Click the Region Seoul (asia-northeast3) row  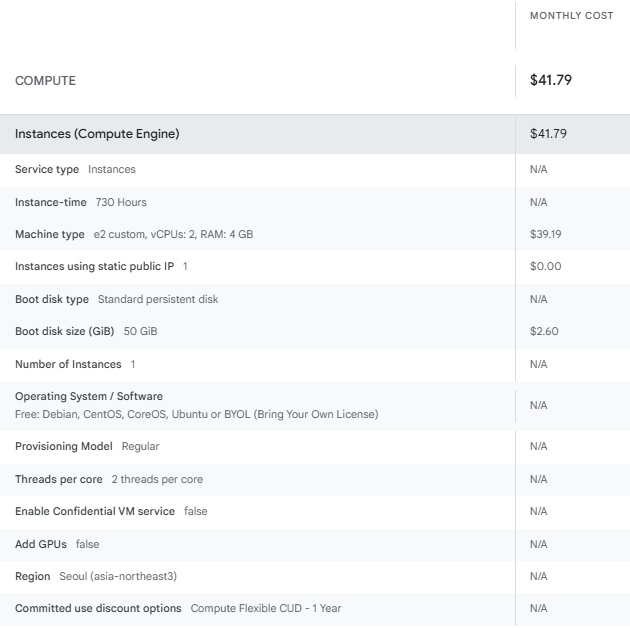(x=315, y=577)
